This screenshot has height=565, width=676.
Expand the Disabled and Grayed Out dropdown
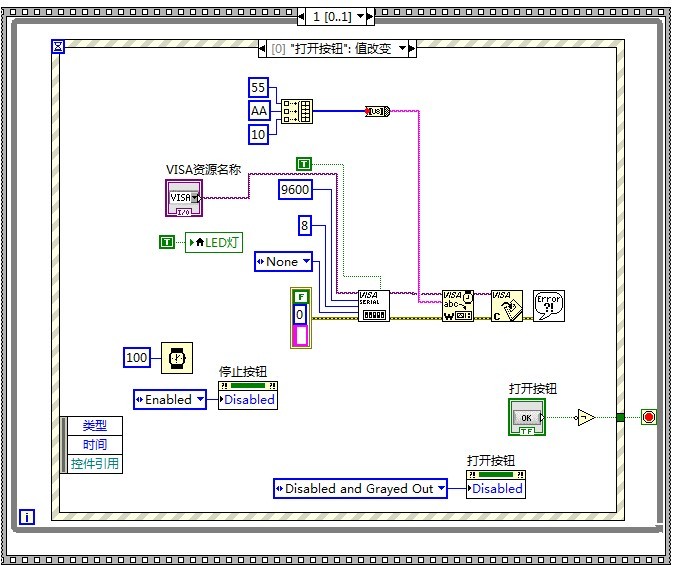[441, 488]
